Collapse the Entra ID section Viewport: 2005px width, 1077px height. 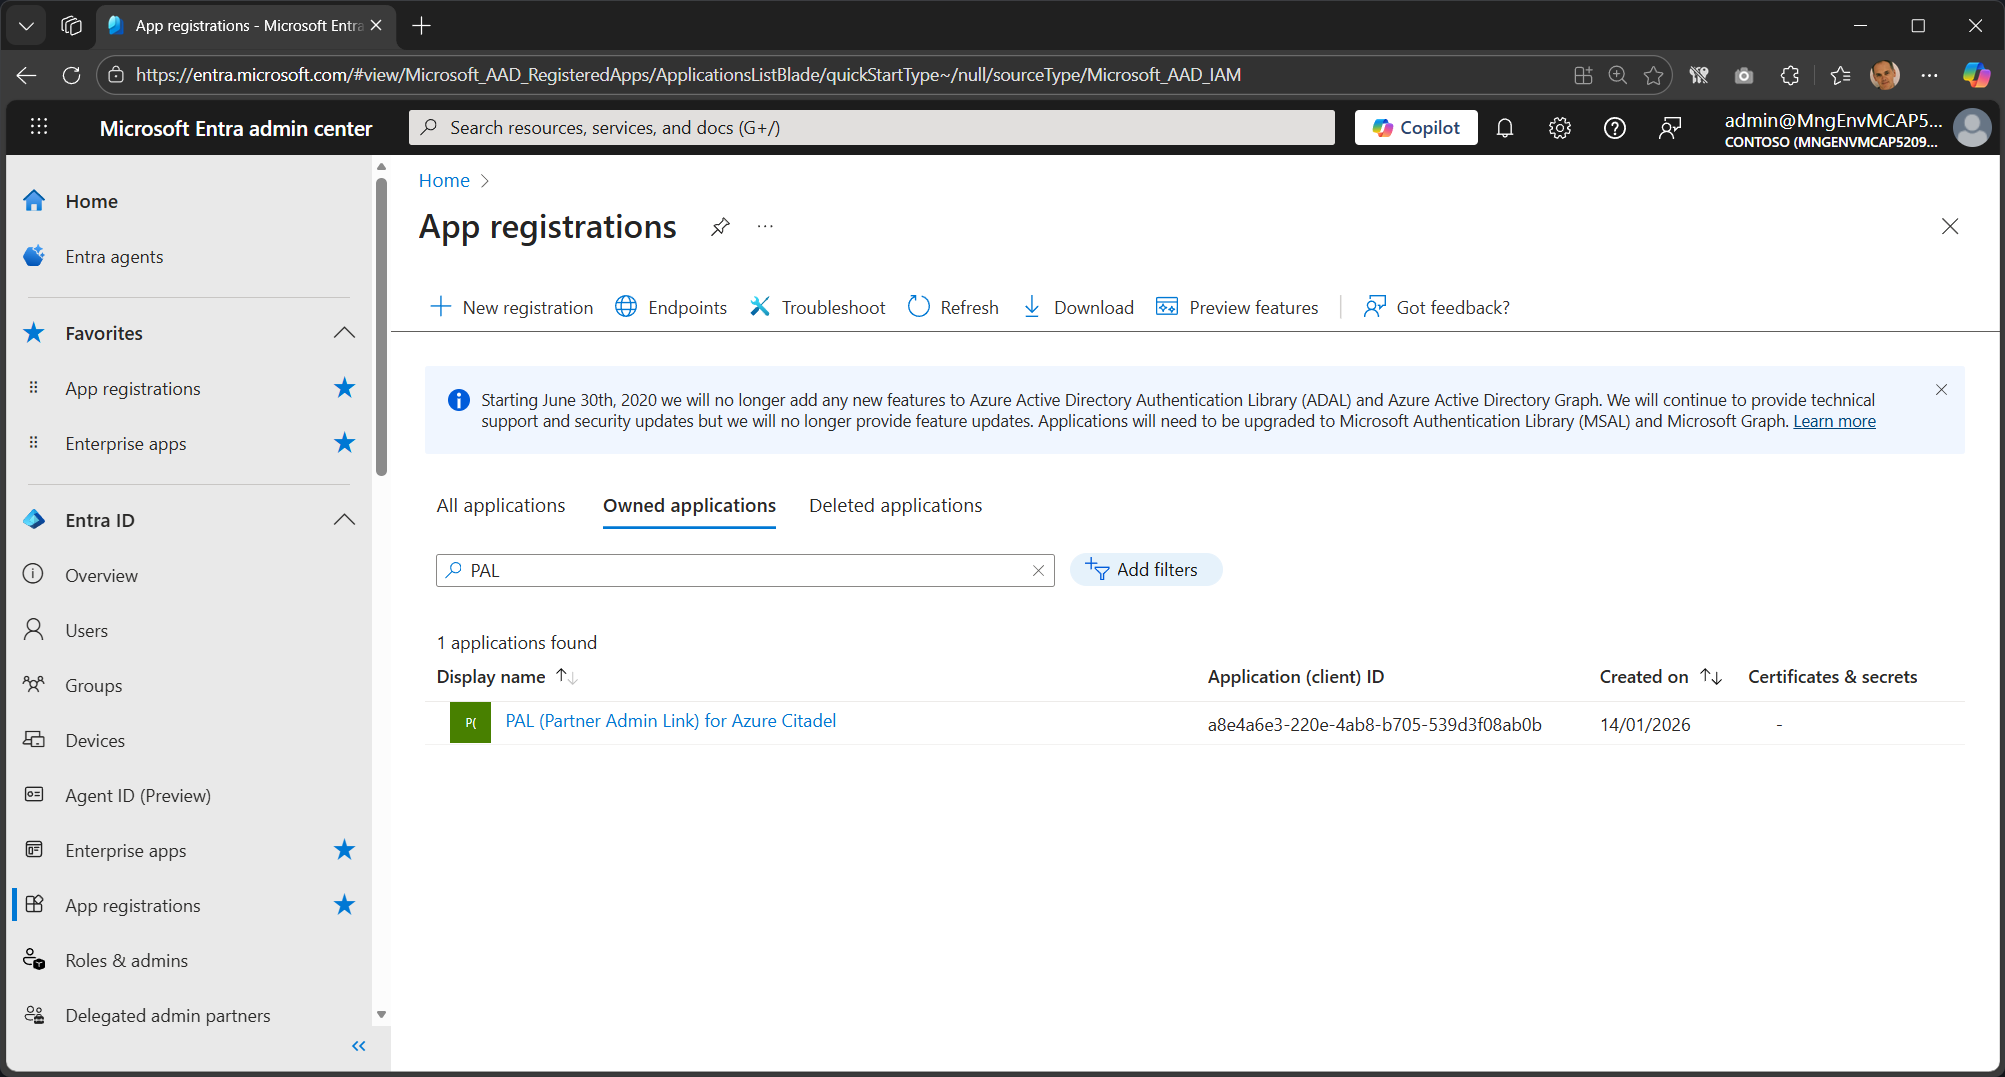point(344,519)
